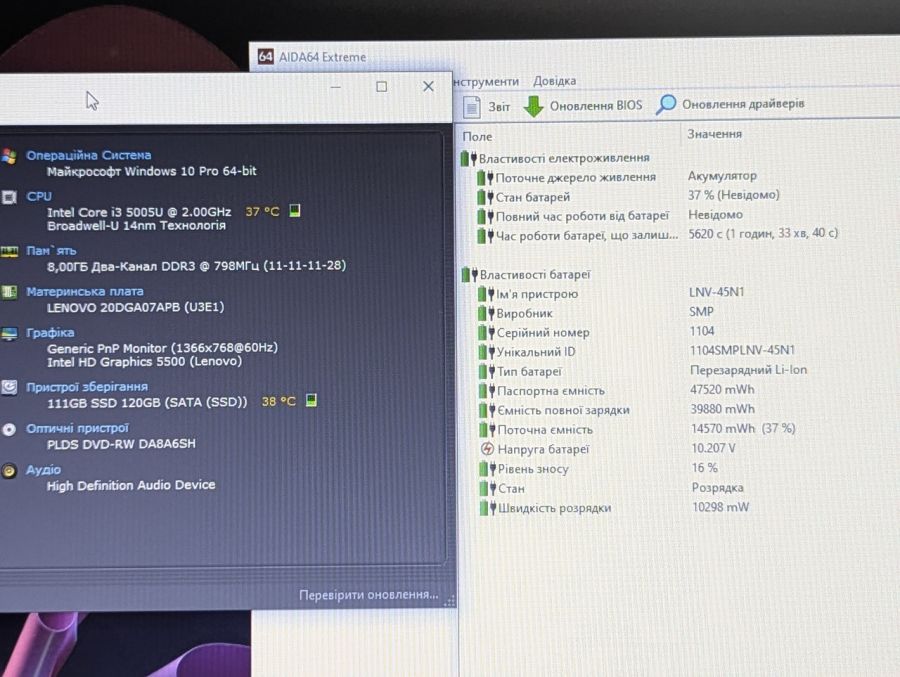Open Оновлення драйверів magnifier icon
The height and width of the screenshot is (677, 900).
[666, 105]
